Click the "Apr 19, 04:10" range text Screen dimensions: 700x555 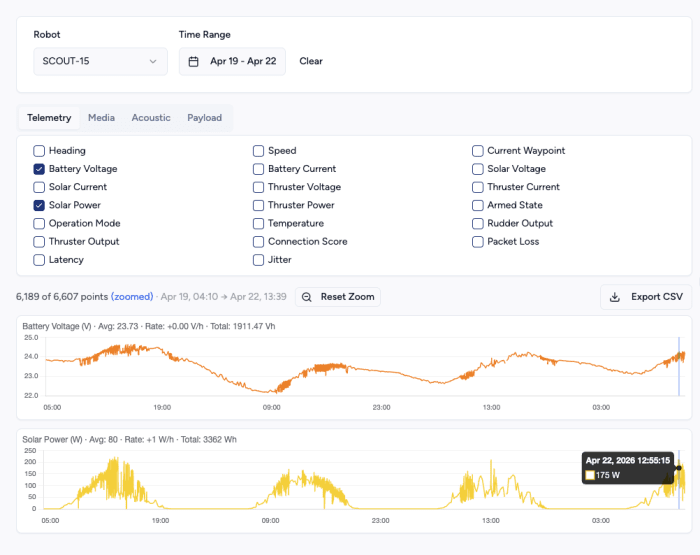pos(189,297)
